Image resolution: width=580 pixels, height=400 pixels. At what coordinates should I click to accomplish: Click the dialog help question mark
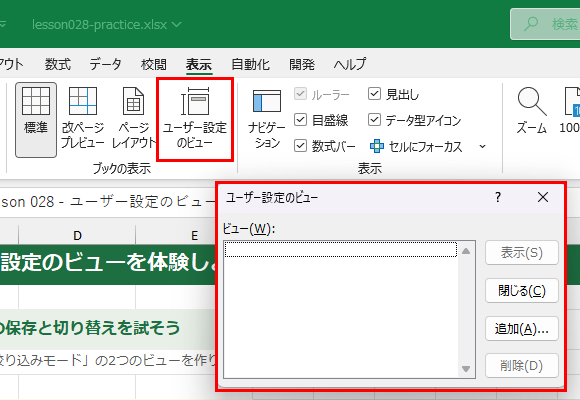498,197
